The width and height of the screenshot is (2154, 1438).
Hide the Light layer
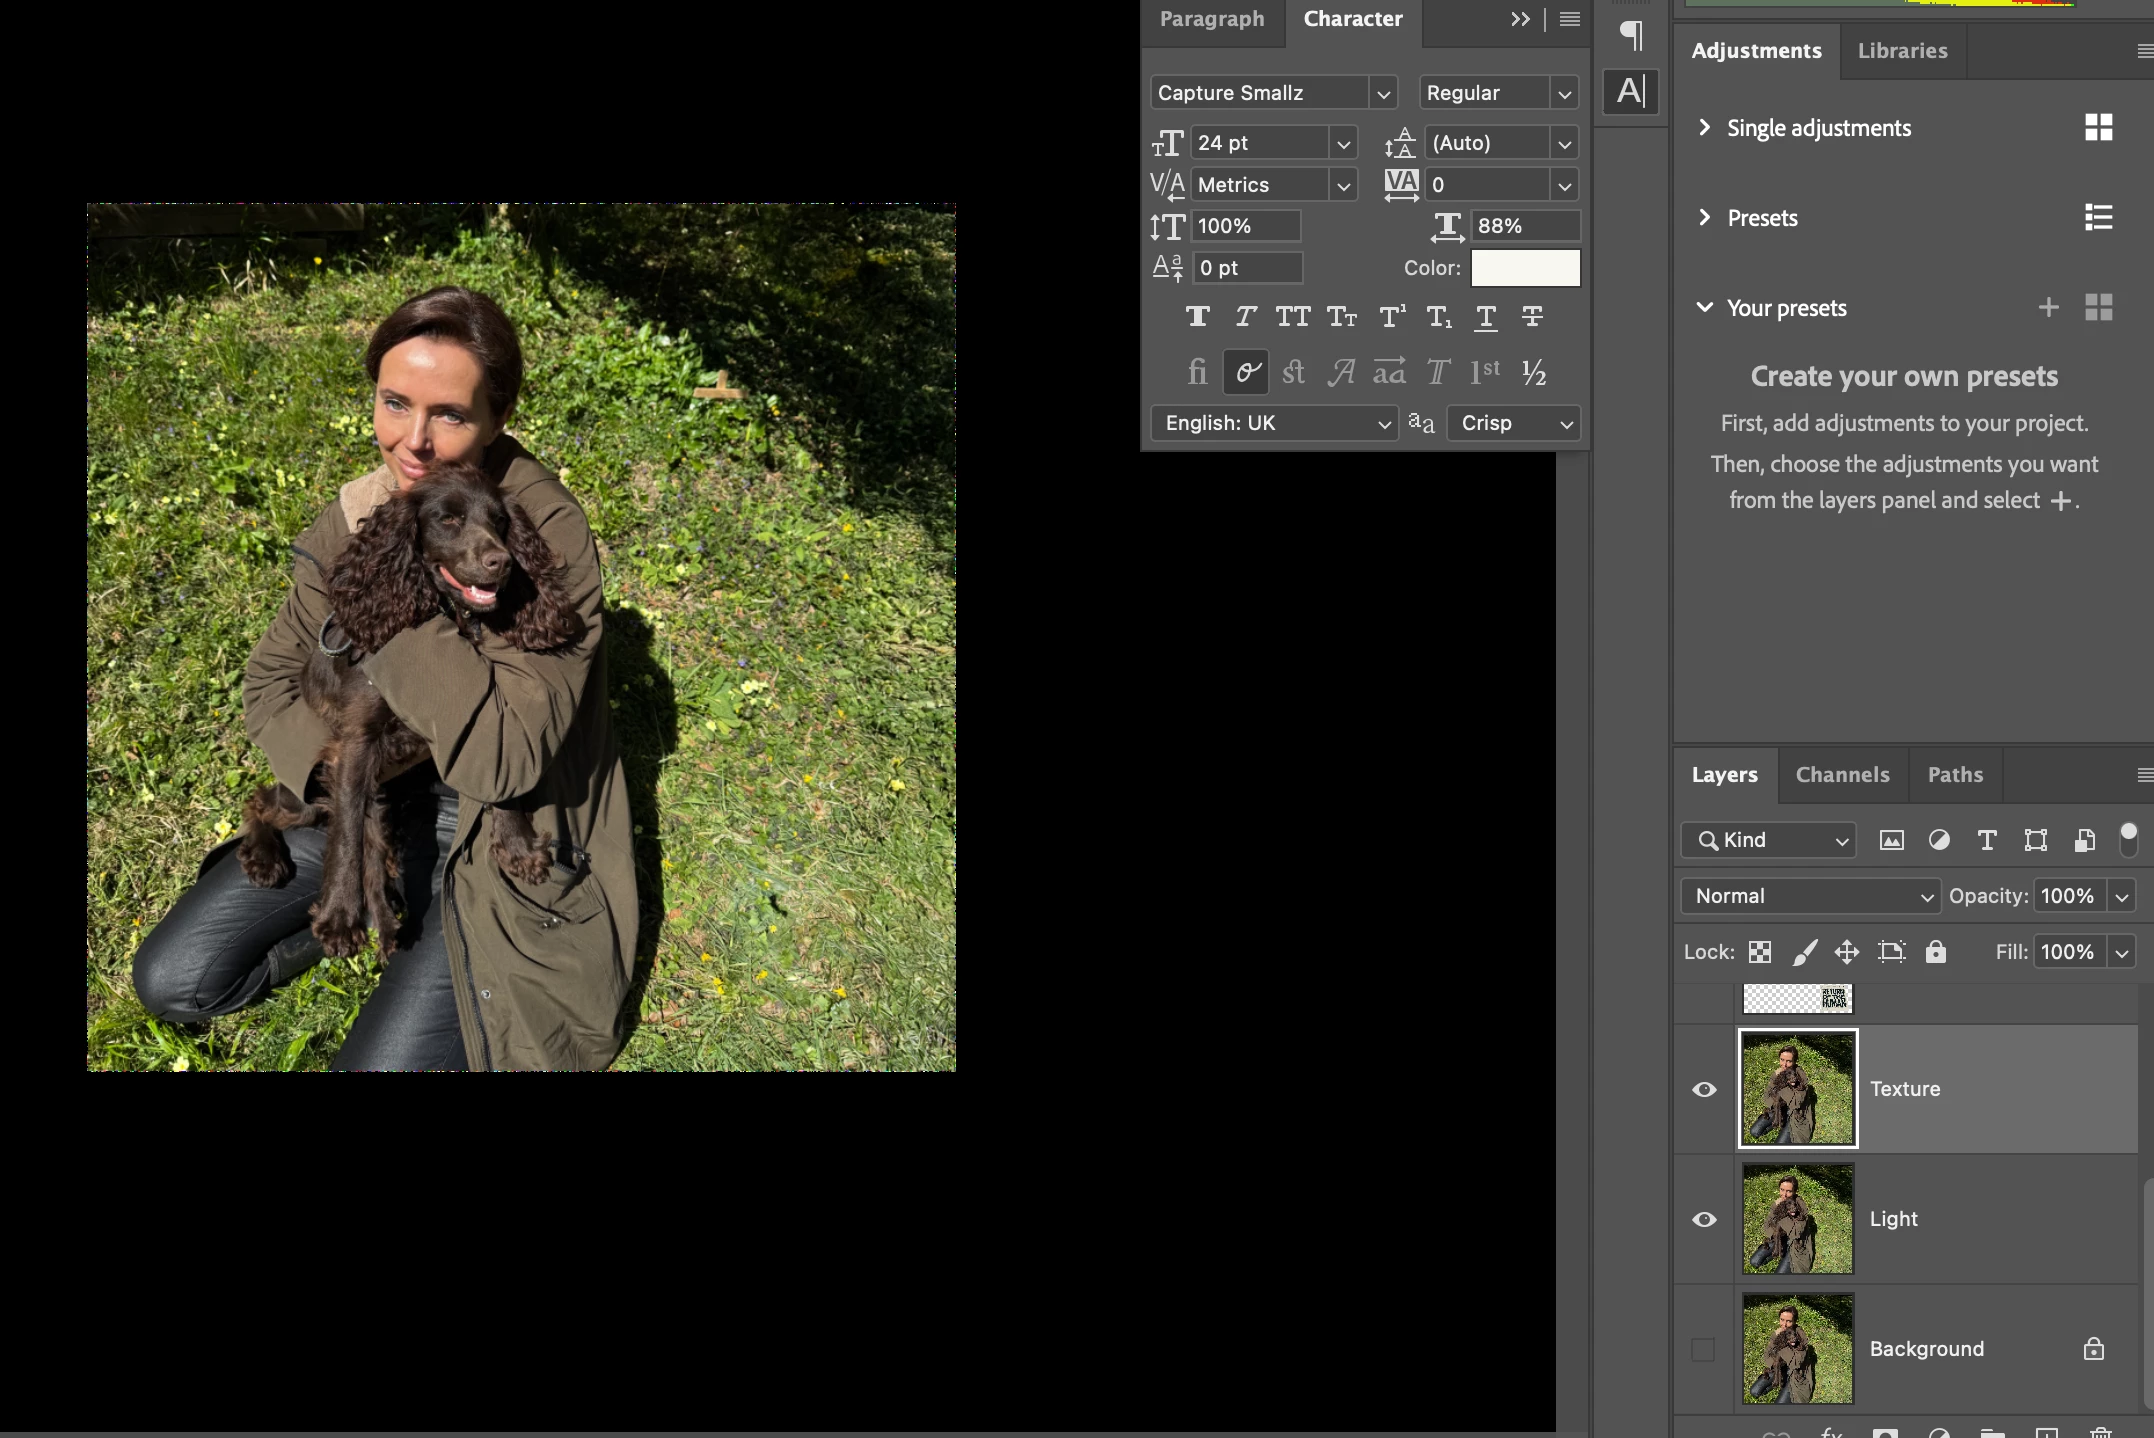tap(1704, 1219)
